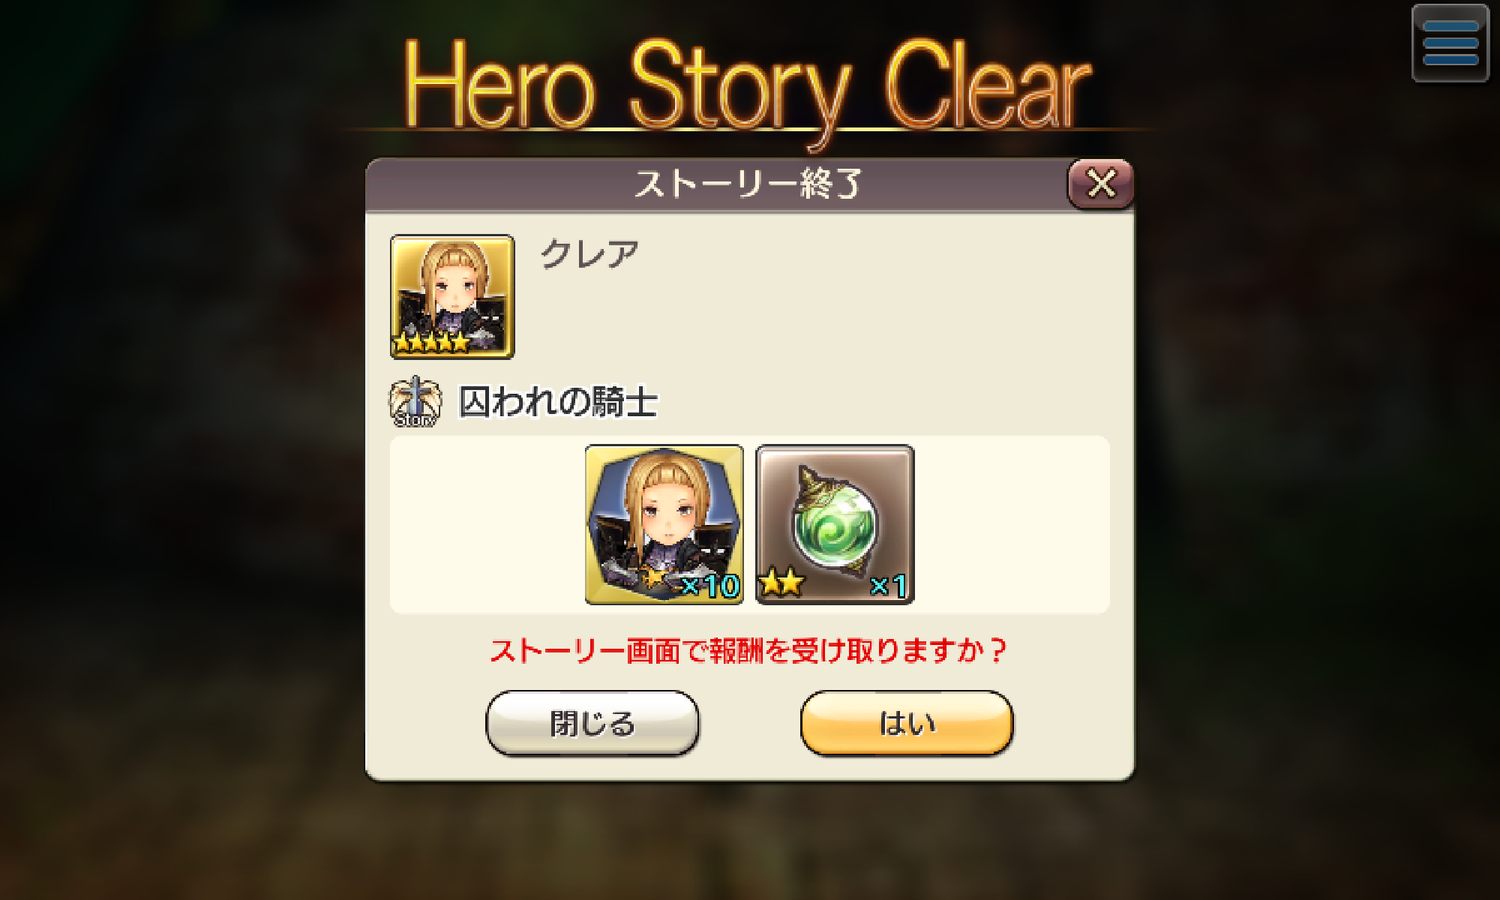Tap the 囚われの騎士 story title

(558, 402)
